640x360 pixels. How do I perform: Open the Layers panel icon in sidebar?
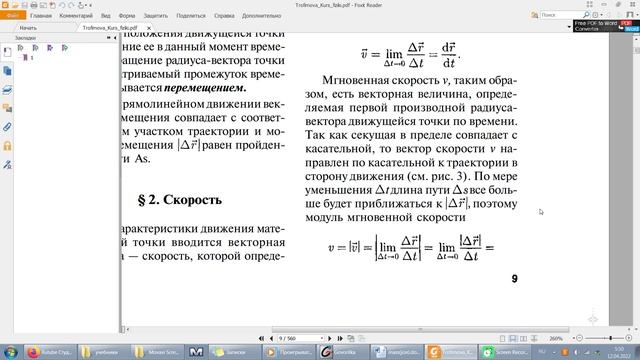7,90
